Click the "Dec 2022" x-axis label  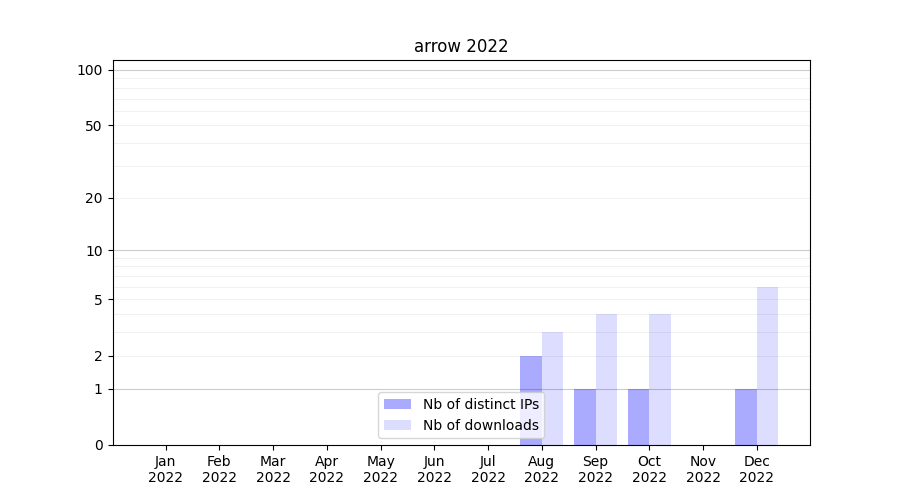[757, 469]
